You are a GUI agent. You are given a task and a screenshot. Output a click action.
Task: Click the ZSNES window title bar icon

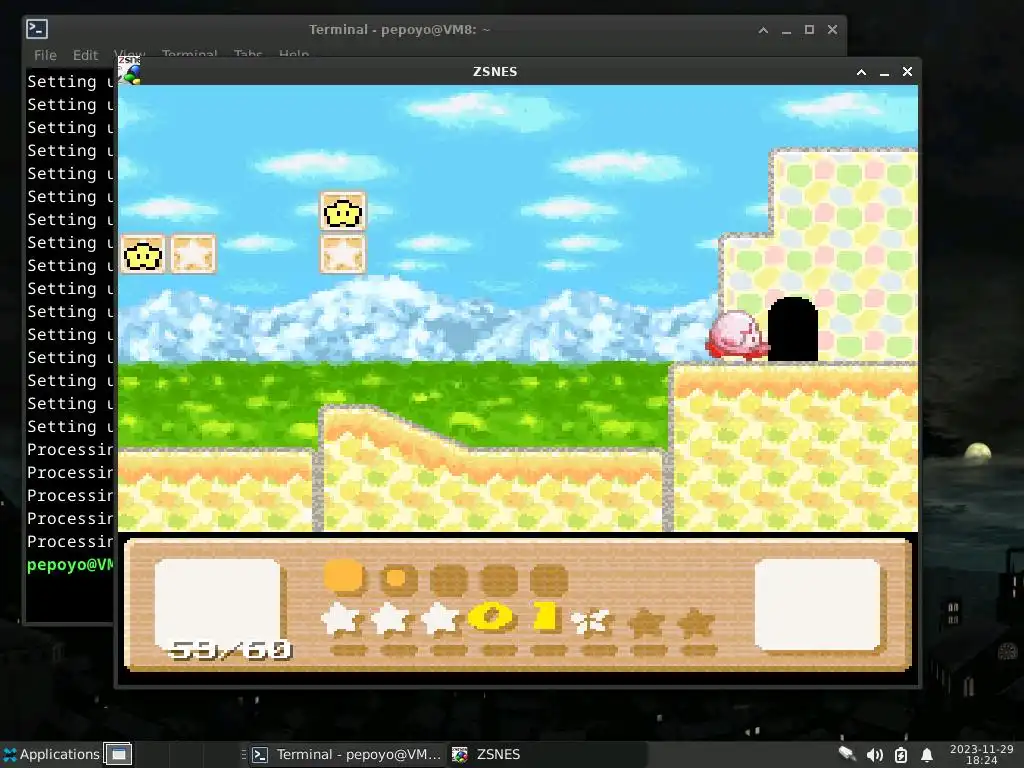click(129, 71)
